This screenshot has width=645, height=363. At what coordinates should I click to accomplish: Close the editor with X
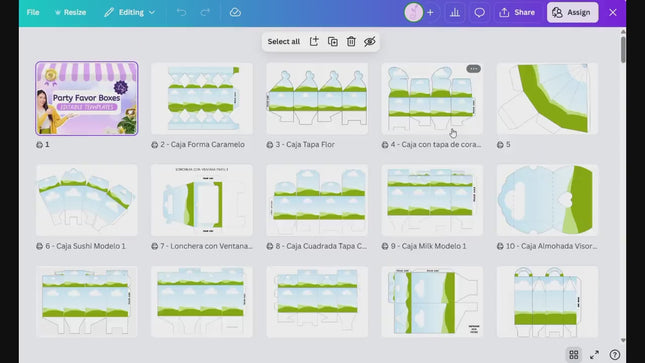point(613,12)
